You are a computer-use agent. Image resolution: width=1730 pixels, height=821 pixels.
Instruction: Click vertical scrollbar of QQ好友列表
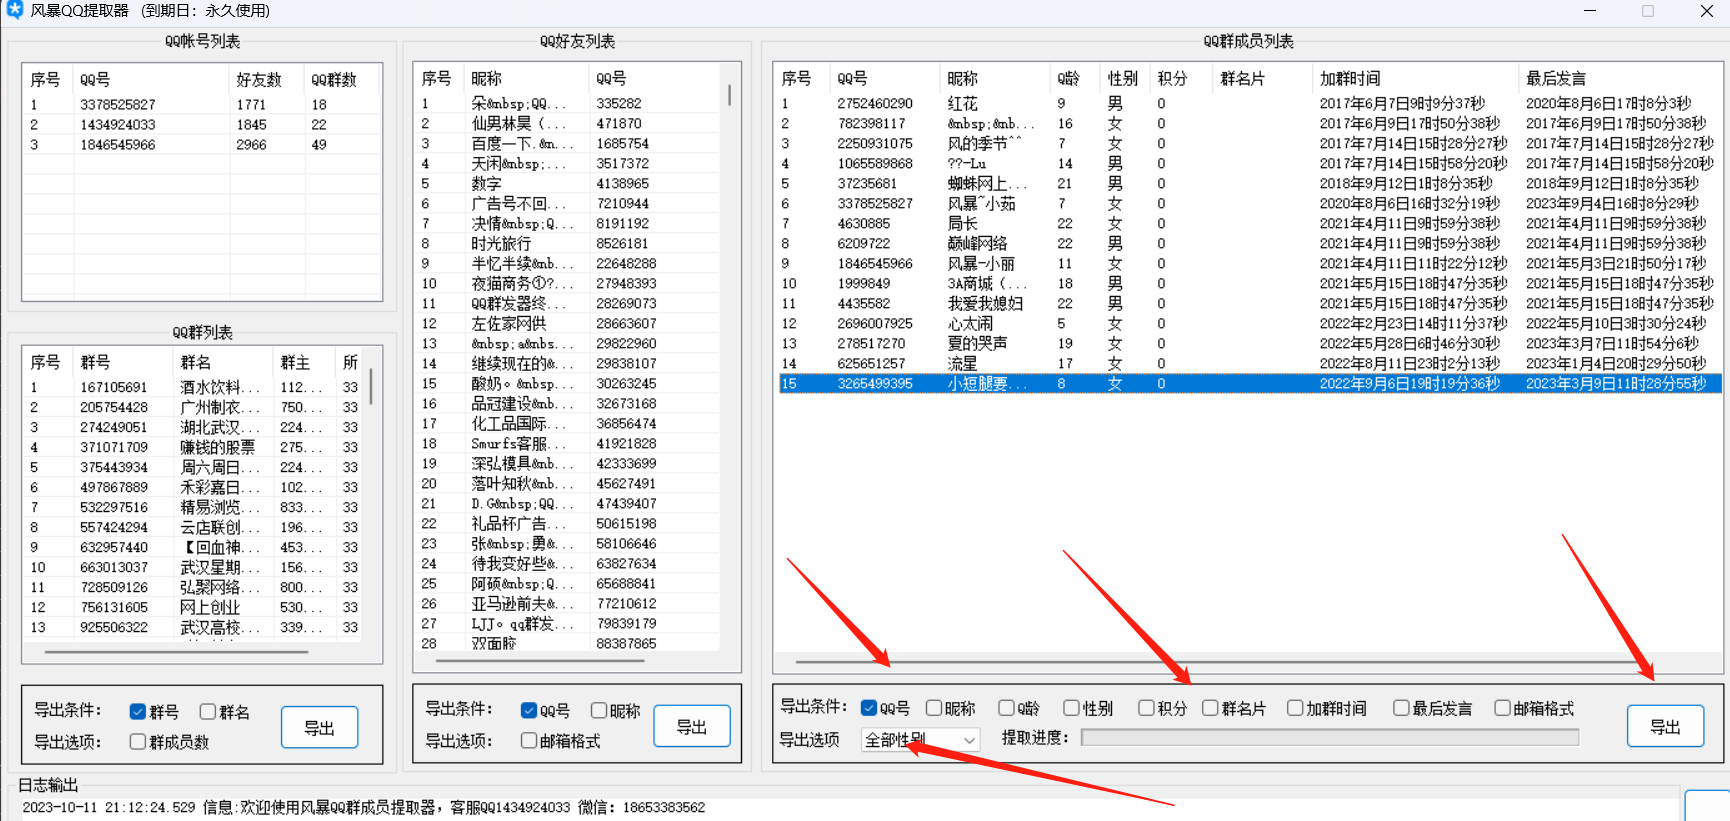729,95
